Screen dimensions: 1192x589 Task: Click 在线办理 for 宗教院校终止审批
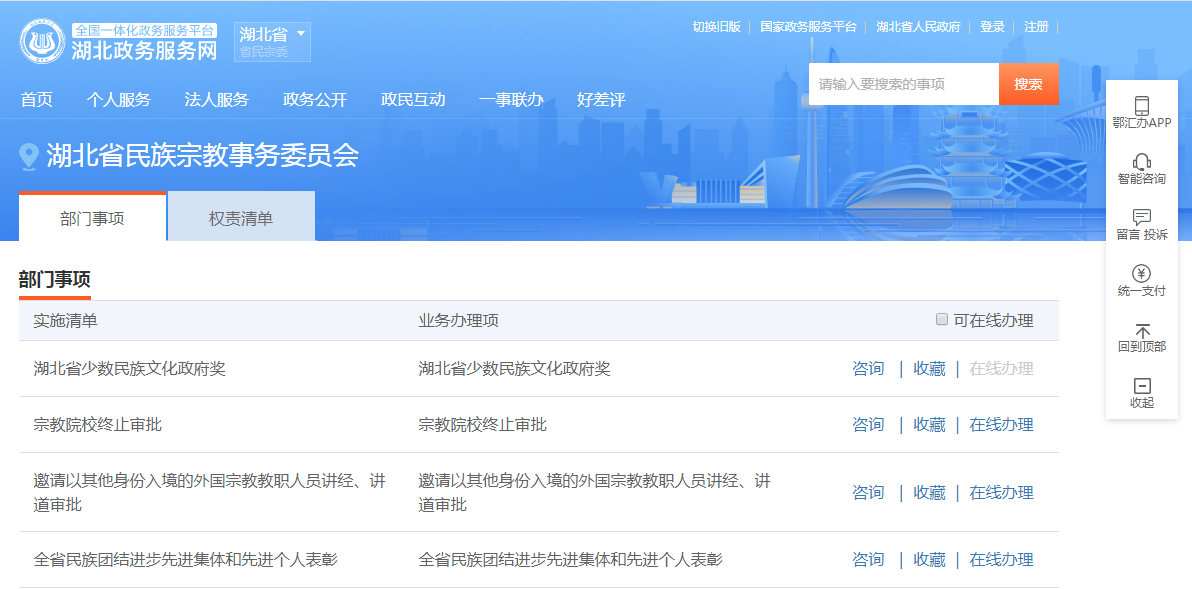[1001, 425]
